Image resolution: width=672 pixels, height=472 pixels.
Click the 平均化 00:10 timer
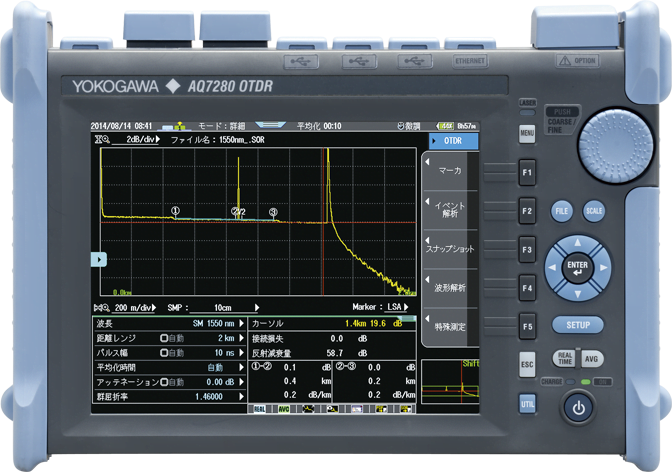tap(319, 126)
